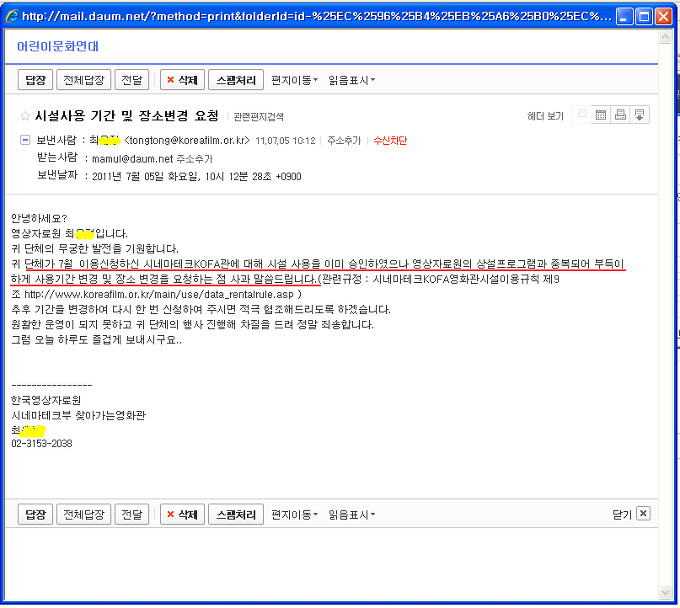Click recipient address mamul@daum.net
The height and width of the screenshot is (608, 680).
click(x=132, y=159)
